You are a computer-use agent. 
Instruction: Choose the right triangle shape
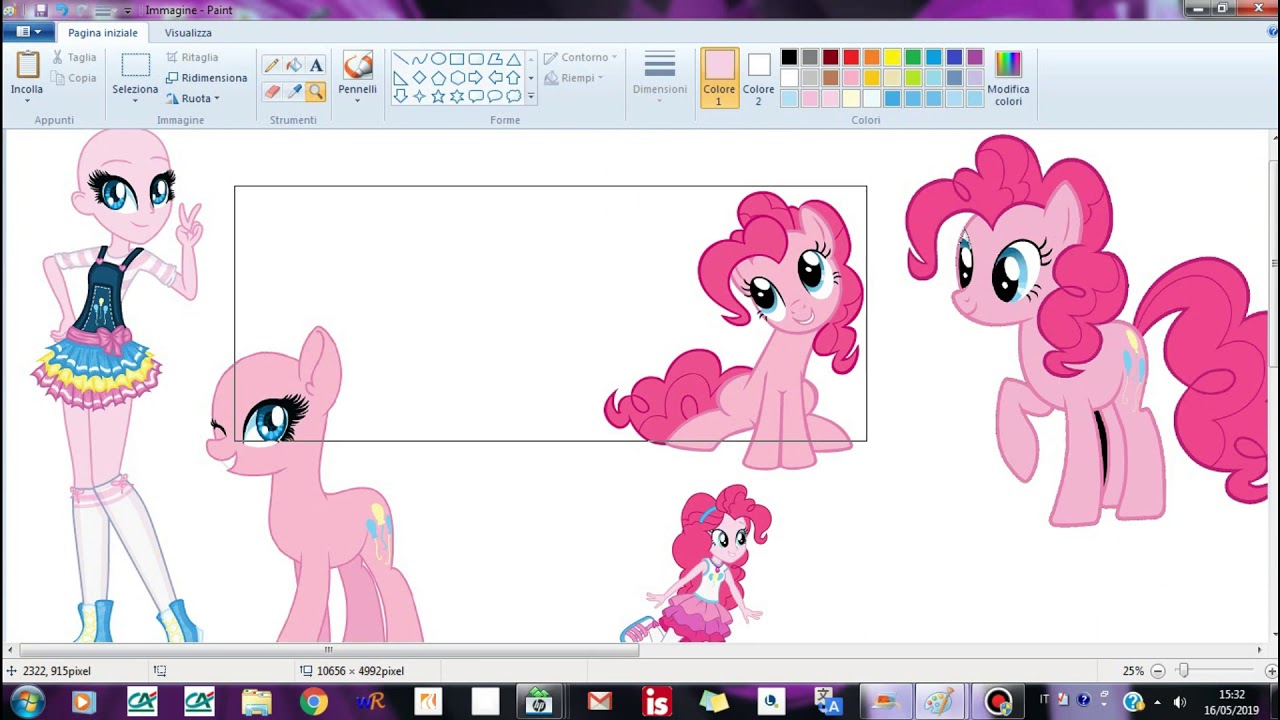[400, 78]
